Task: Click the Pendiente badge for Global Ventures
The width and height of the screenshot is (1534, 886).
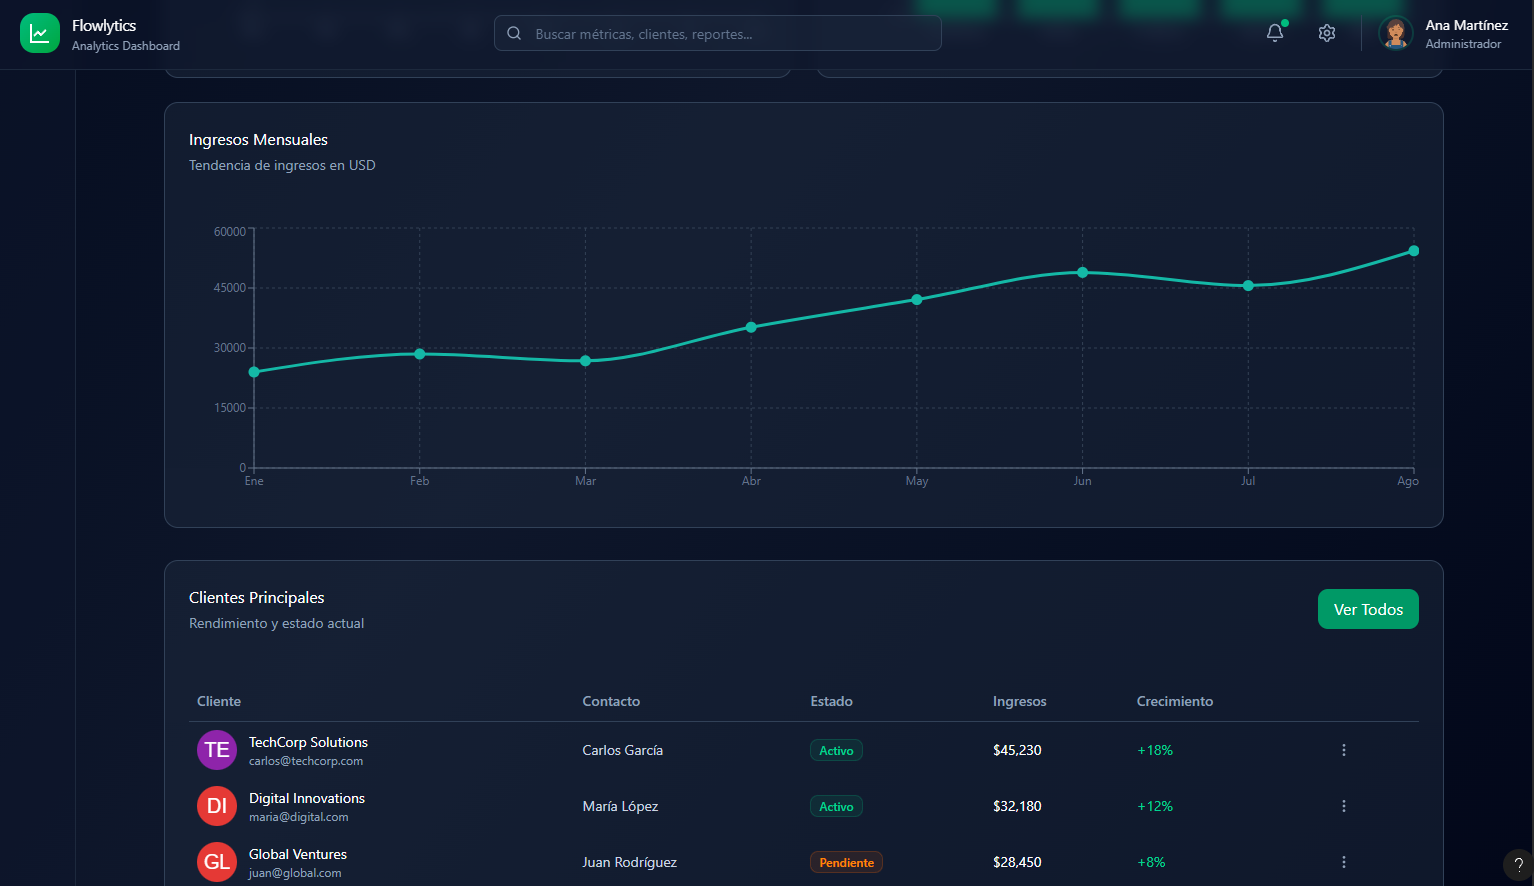Action: [x=846, y=862]
